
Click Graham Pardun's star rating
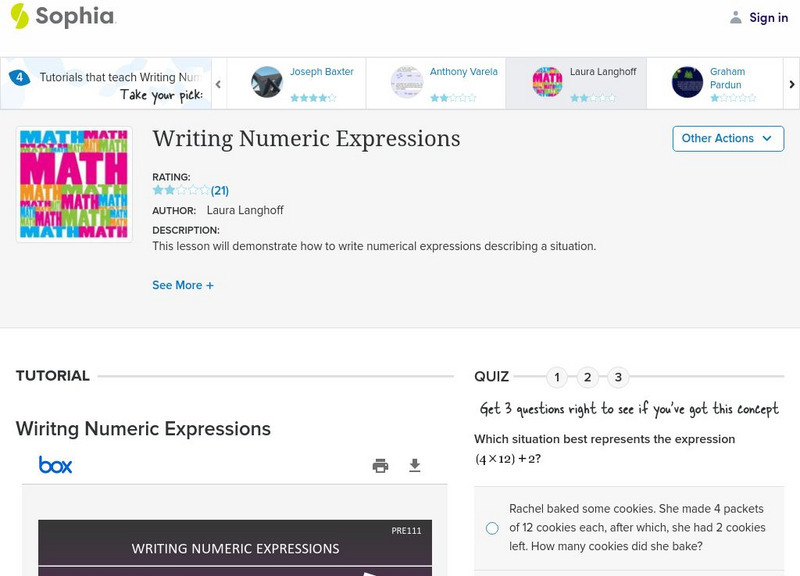(733, 97)
